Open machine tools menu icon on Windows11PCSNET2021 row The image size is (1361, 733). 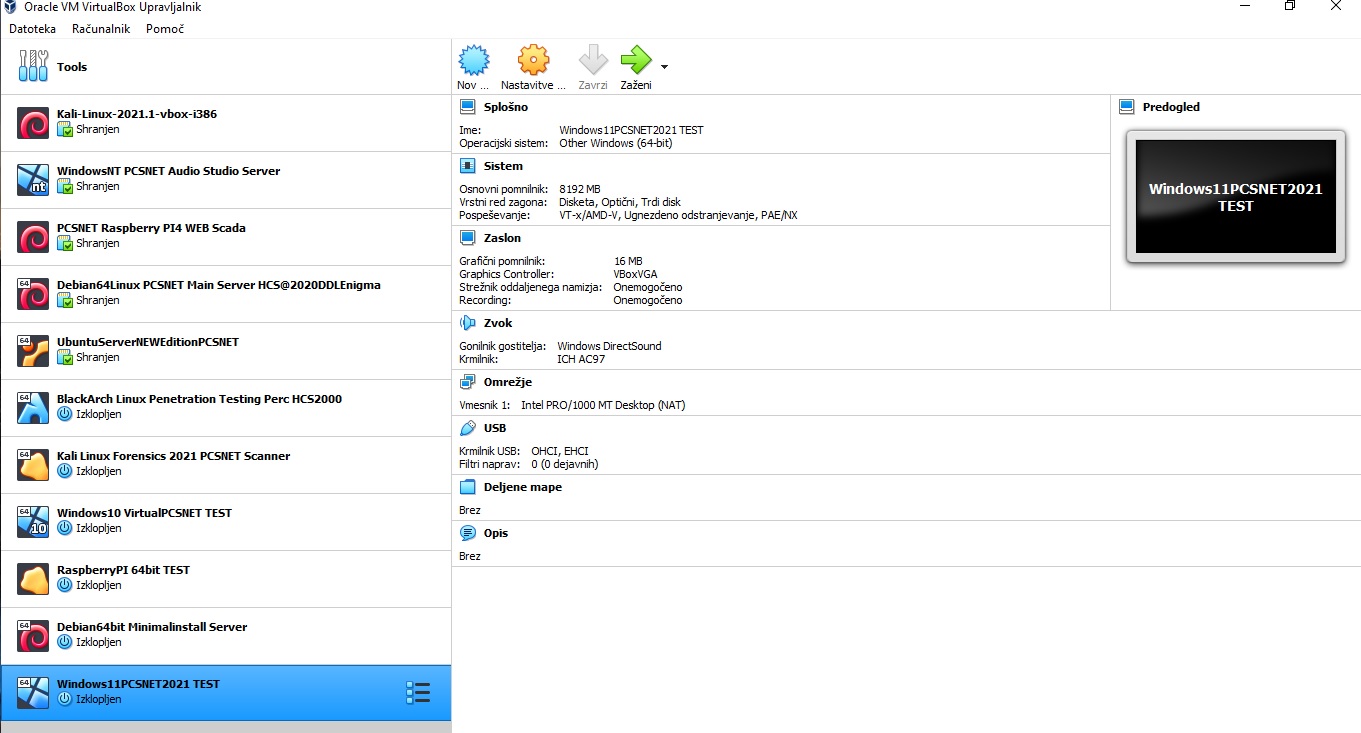(x=418, y=692)
